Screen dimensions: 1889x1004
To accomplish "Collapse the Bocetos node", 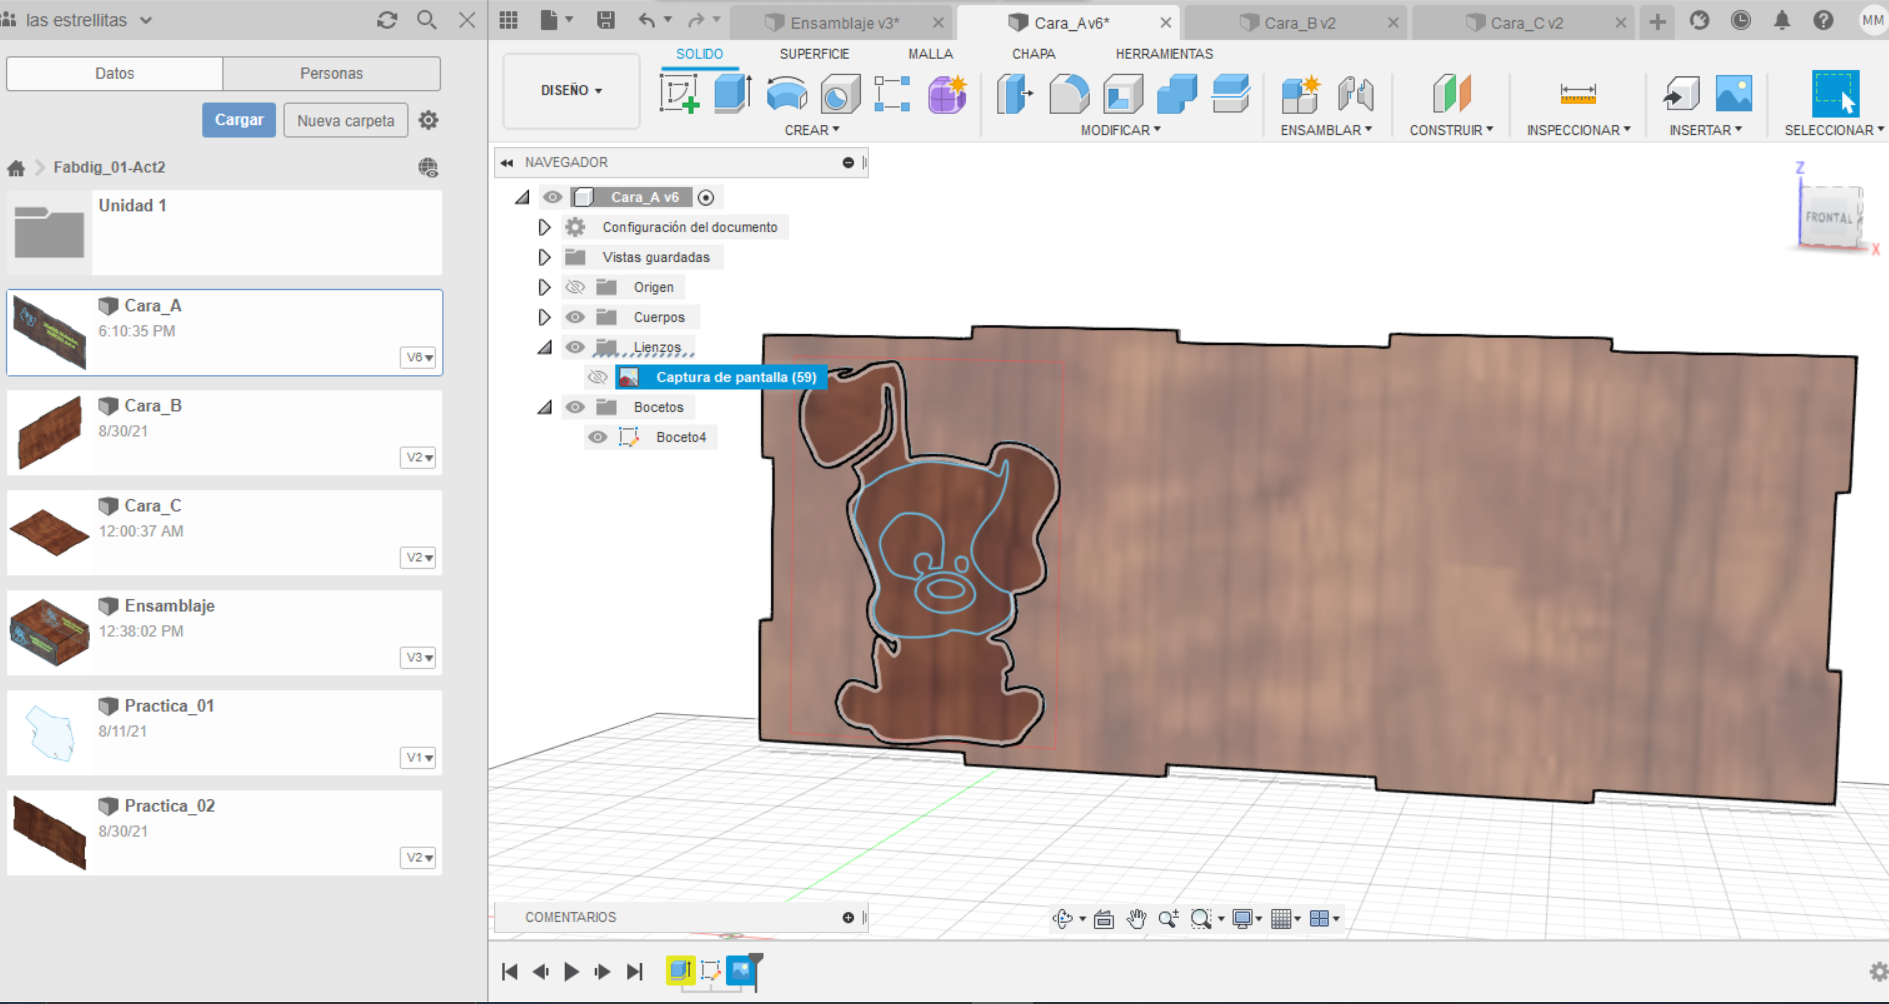I will click(545, 408).
